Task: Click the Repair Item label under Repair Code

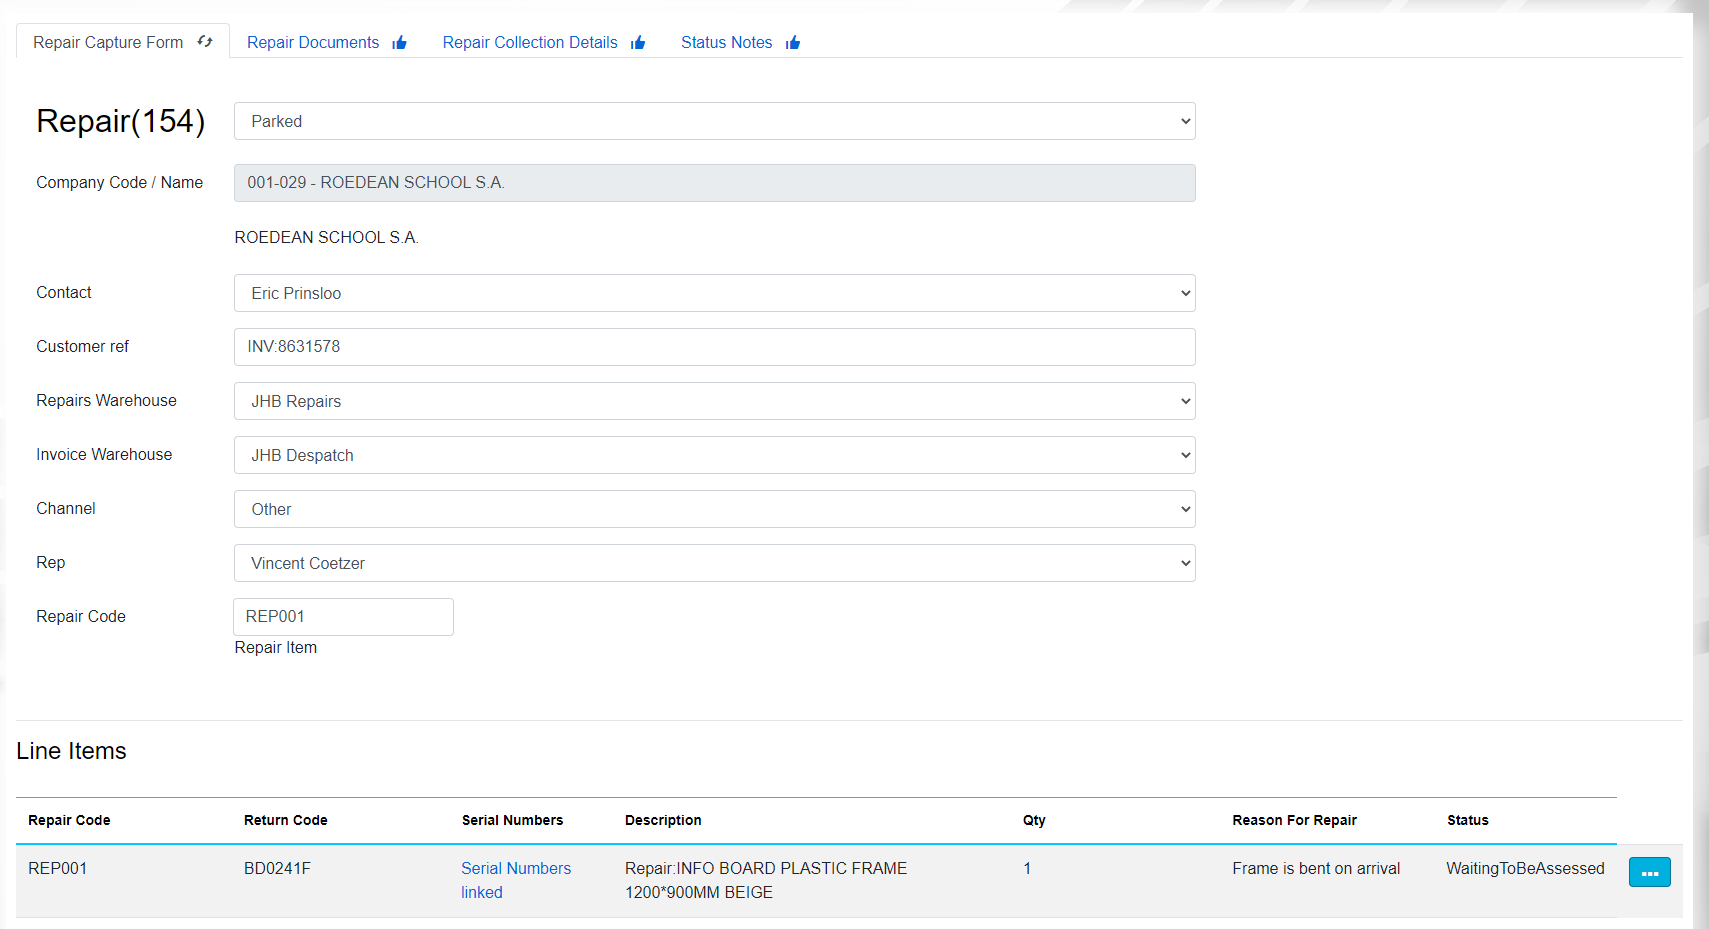Action: tap(276, 647)
